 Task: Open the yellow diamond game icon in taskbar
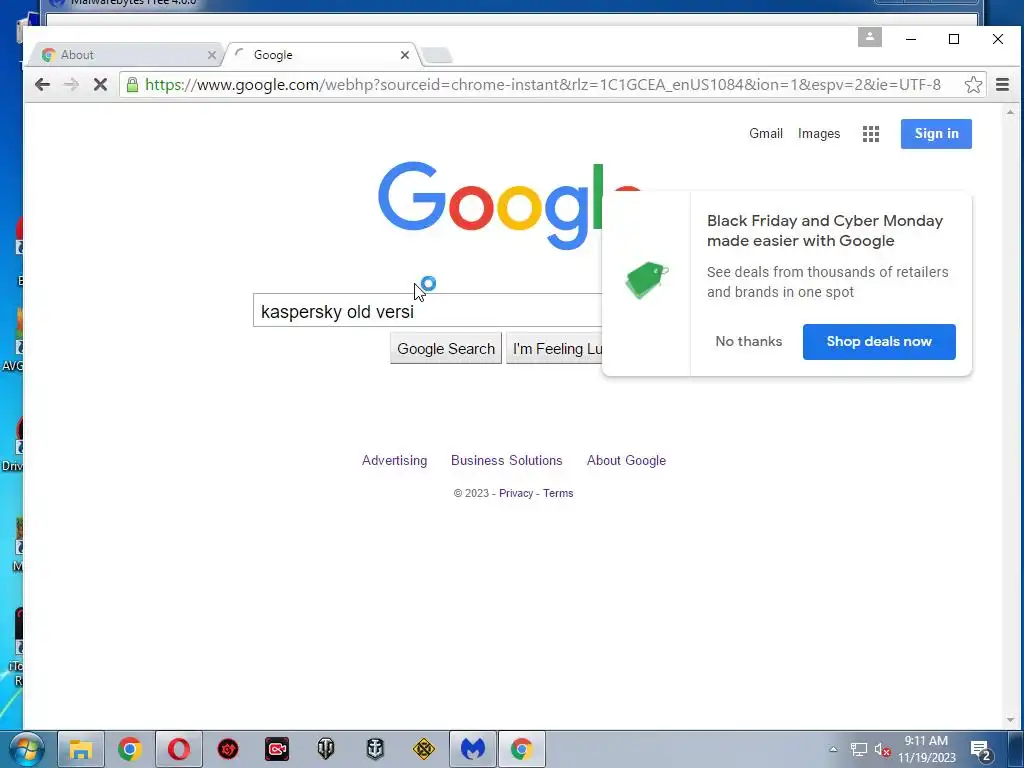pos(424,749)
